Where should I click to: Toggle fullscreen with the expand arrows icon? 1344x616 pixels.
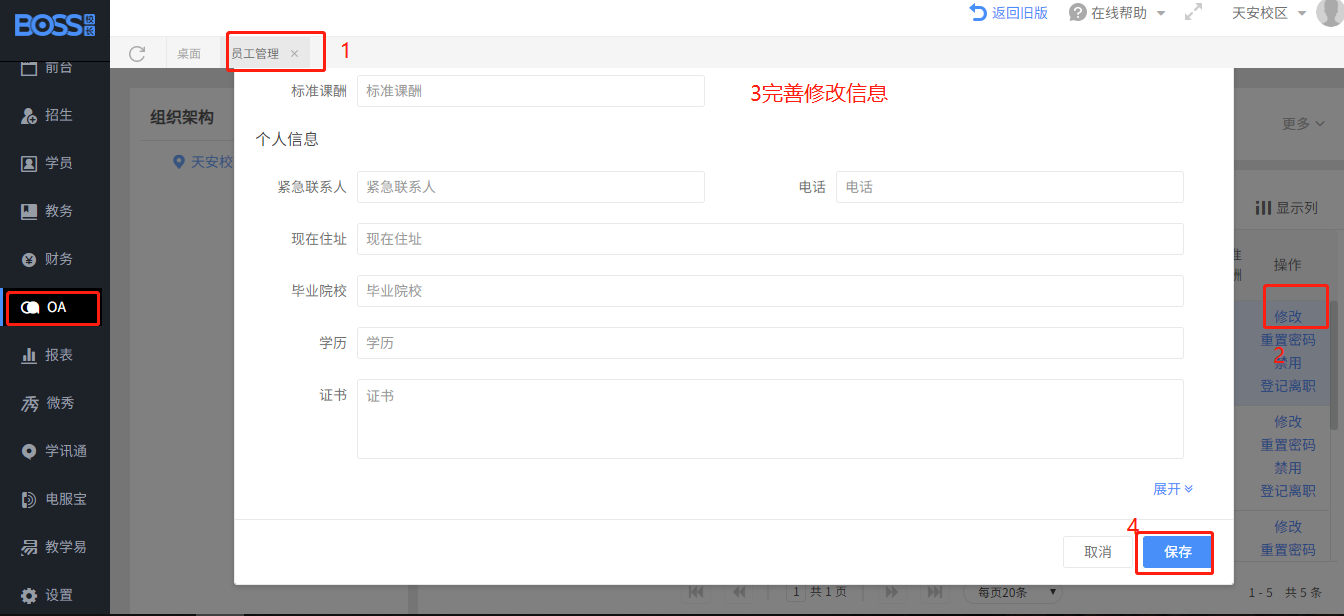pyautogui.click(x=1193, y=13)
